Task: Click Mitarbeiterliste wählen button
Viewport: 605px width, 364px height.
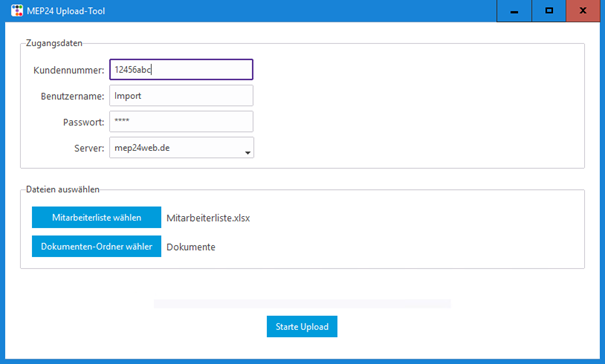Action: (x=96, y=217)
